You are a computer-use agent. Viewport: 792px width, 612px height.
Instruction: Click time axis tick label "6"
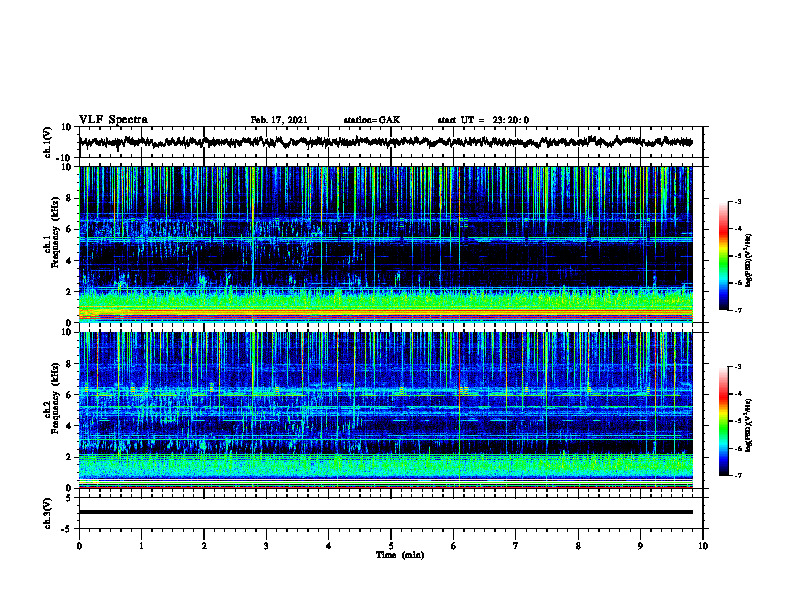pyautogui.click(x=454, y=546)
